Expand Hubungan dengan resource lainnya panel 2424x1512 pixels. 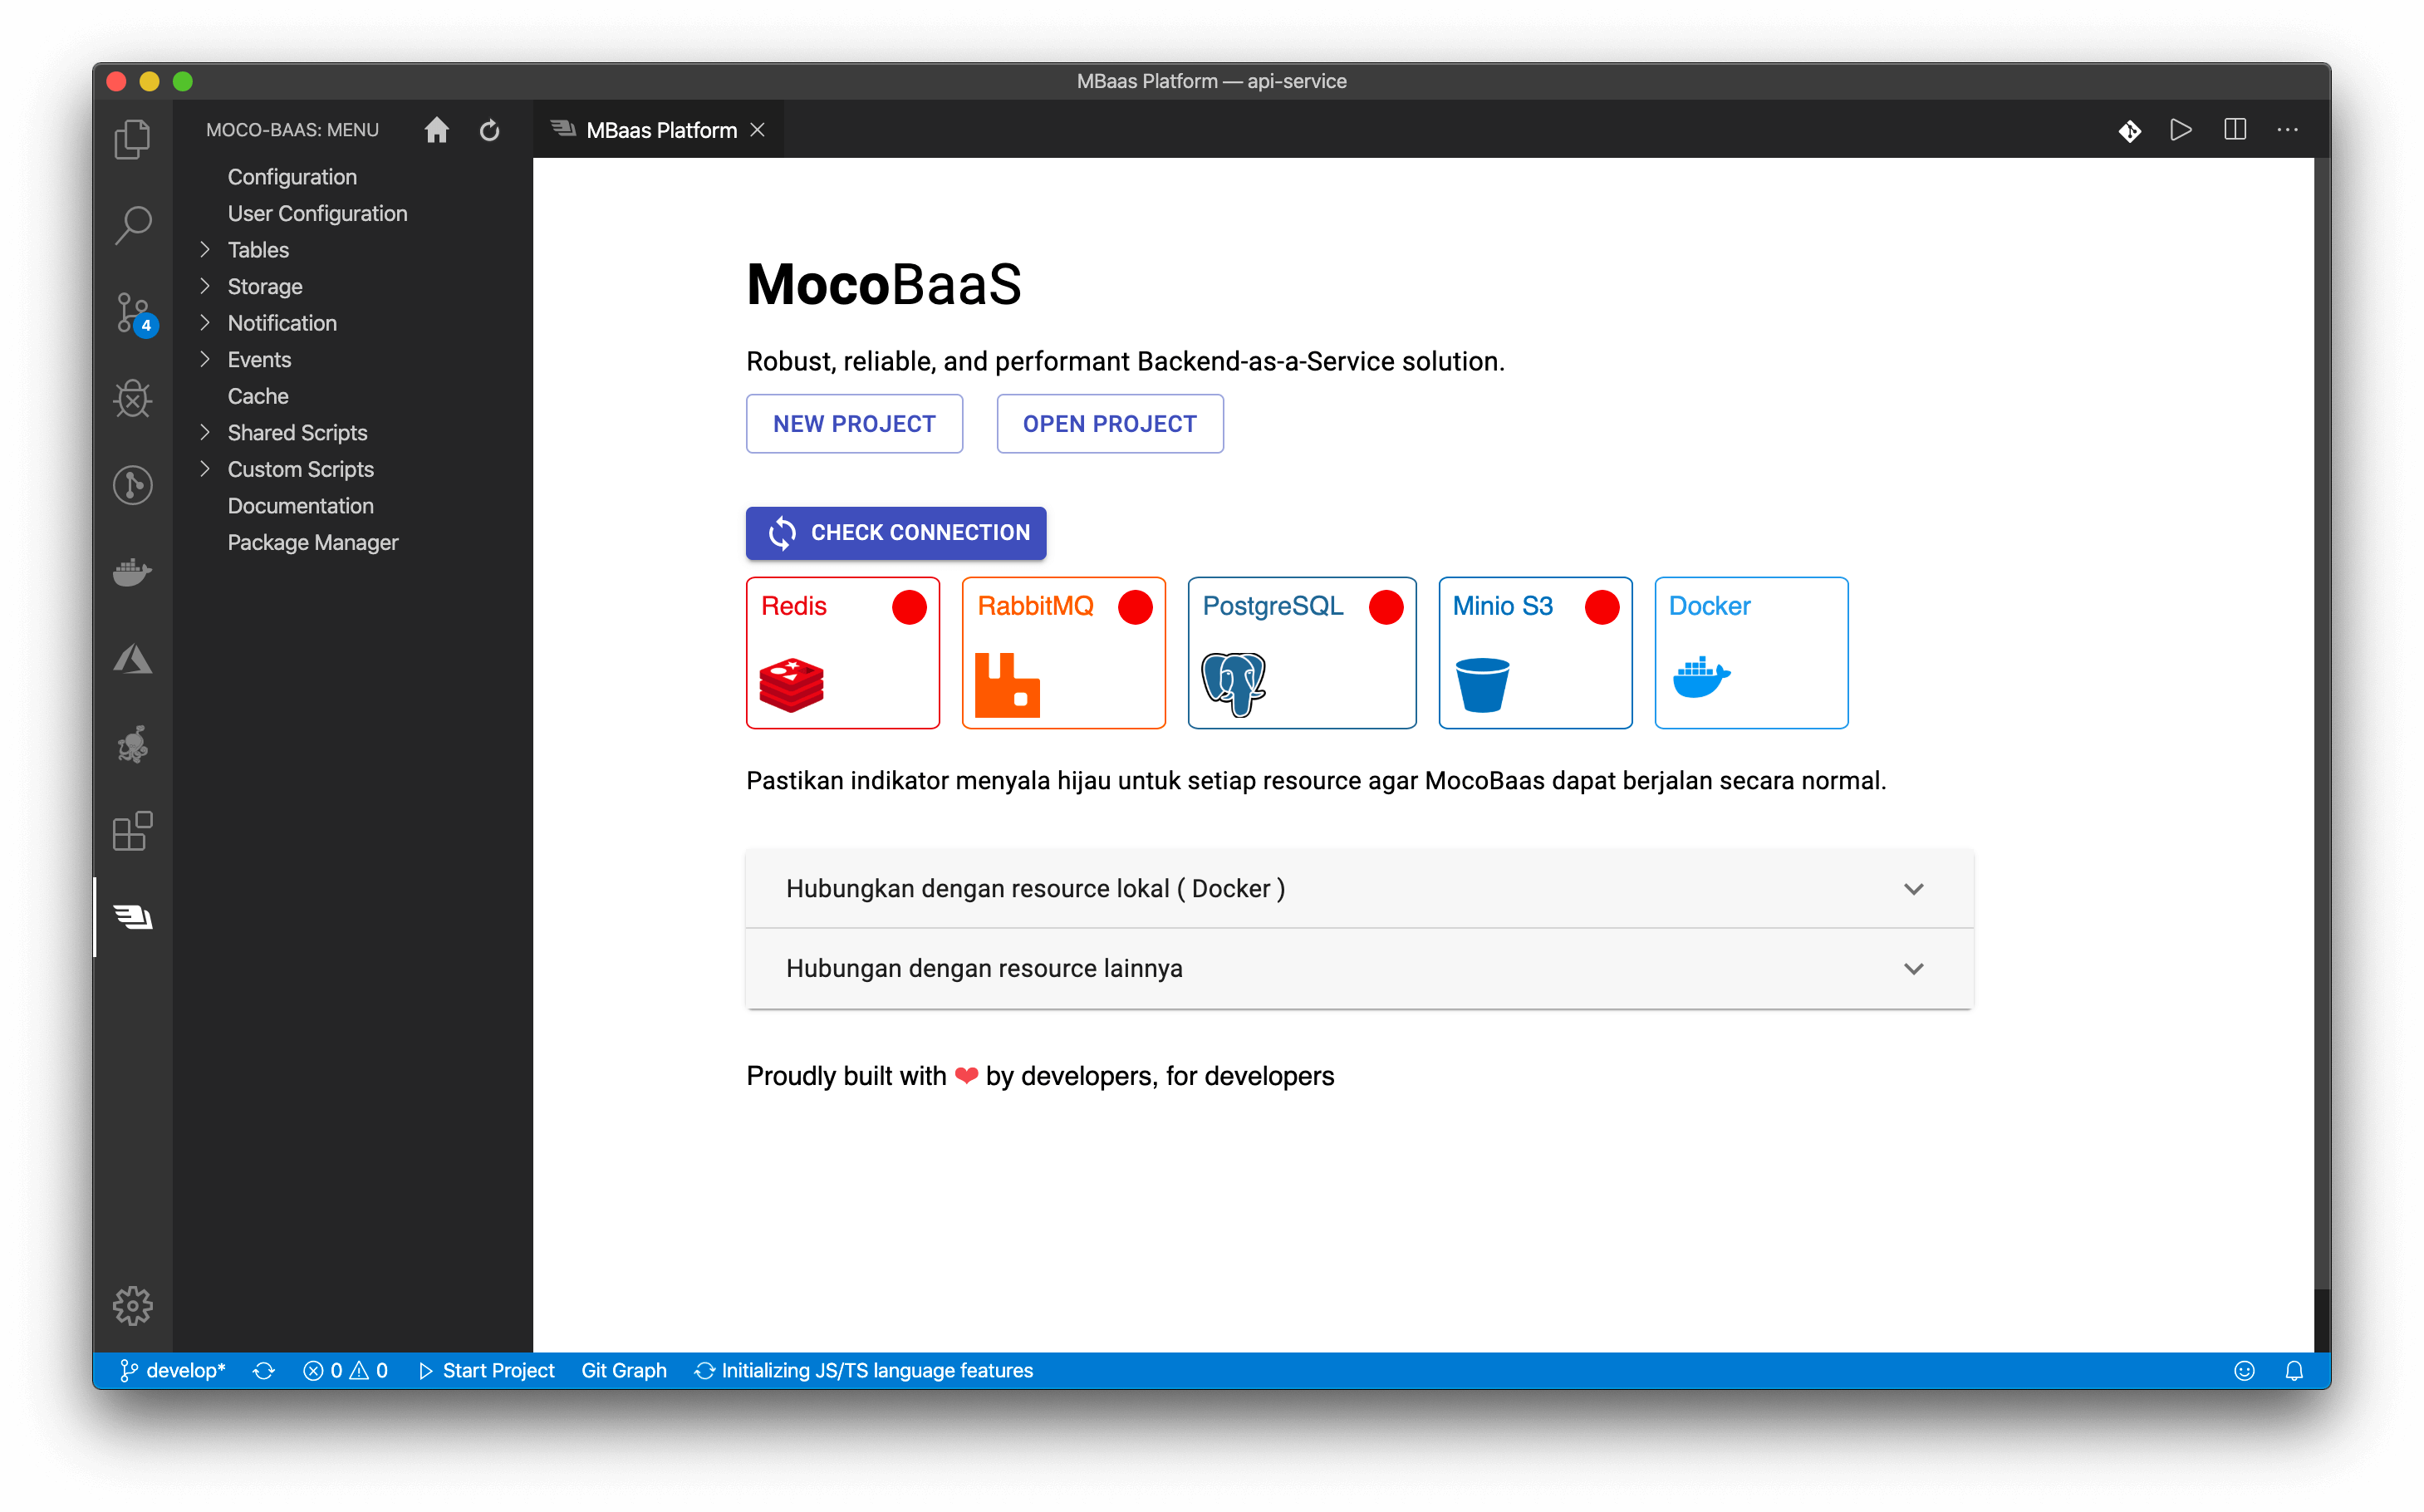click(x=1359, y=968)
